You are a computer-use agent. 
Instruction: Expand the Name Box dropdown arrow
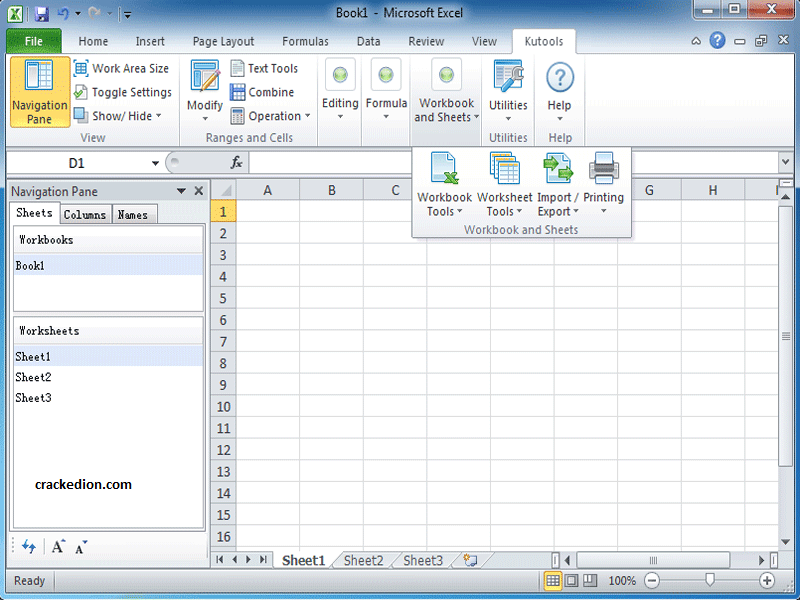155,163
